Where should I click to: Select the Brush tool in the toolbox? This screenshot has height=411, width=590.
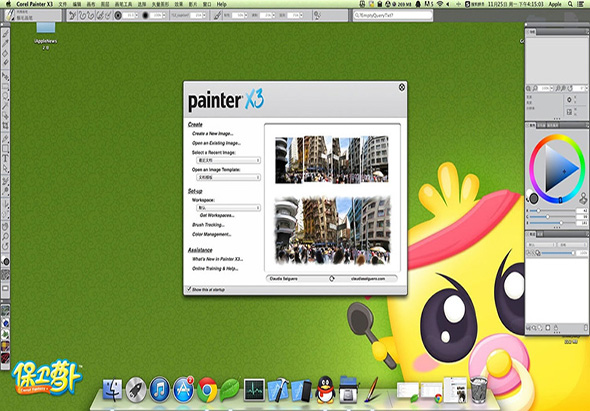(x=6, y=33)
